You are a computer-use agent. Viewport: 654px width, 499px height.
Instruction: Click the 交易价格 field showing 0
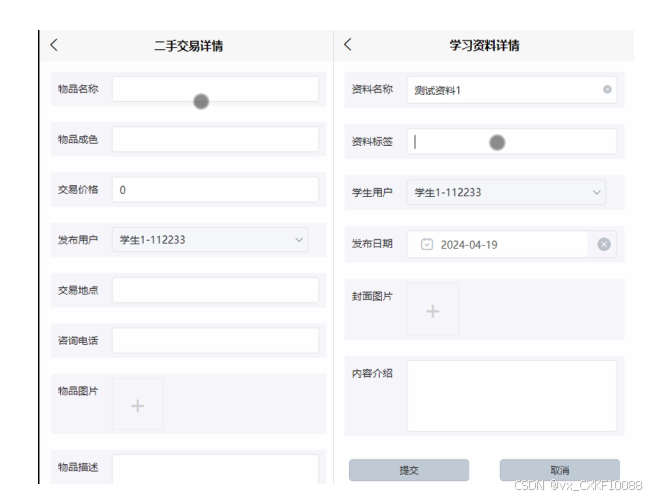(x=215, y=190)
